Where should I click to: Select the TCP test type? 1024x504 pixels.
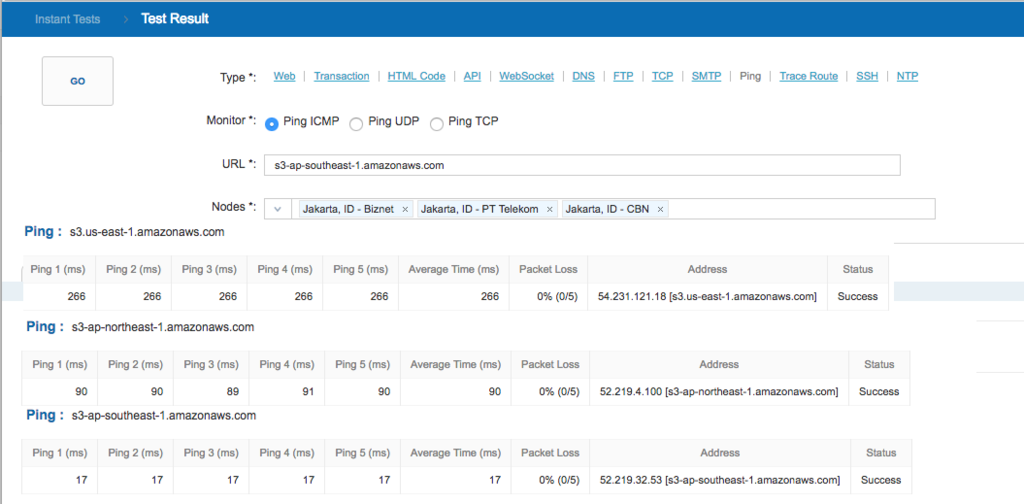(x=662, y=76)
